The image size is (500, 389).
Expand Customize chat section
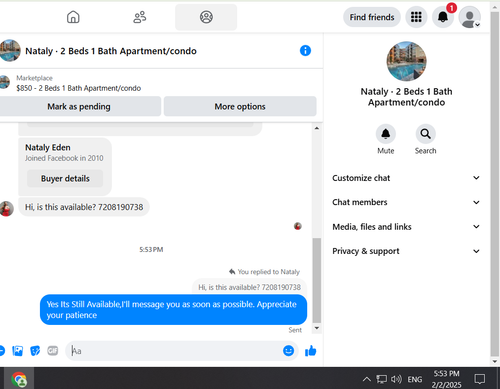[x=406, y=178]
